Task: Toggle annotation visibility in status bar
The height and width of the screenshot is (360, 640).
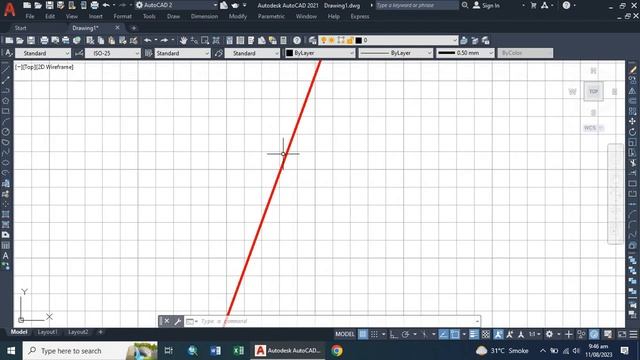Action: [498, 334]
